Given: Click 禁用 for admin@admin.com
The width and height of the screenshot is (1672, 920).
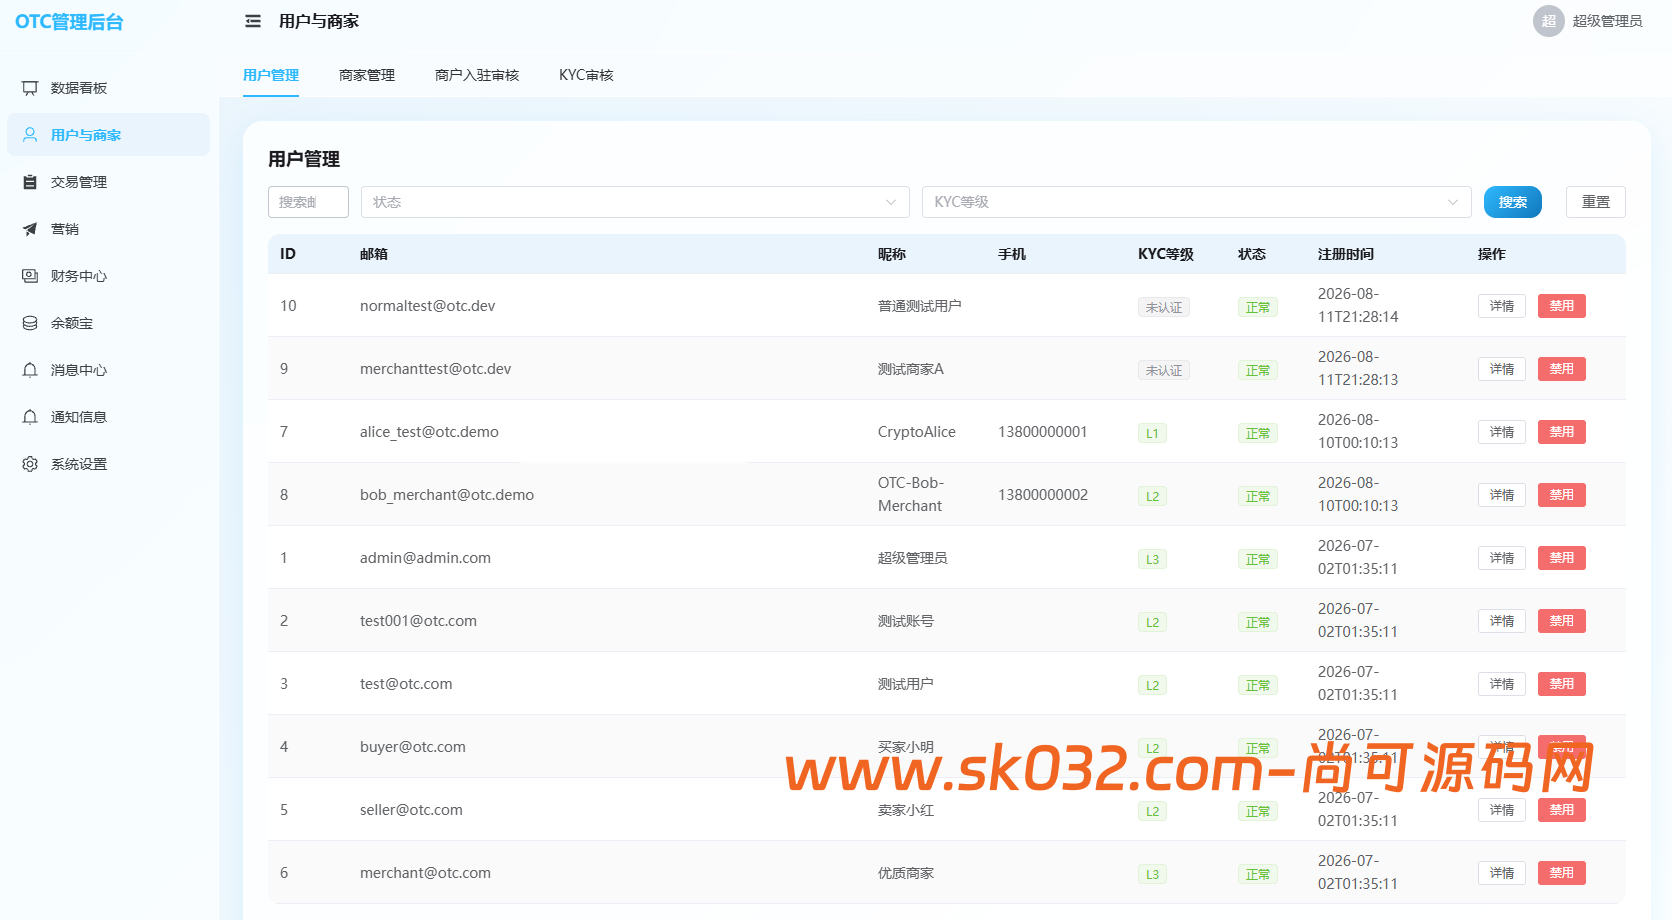Looking at the screenshot, I should coord(1562,558).
